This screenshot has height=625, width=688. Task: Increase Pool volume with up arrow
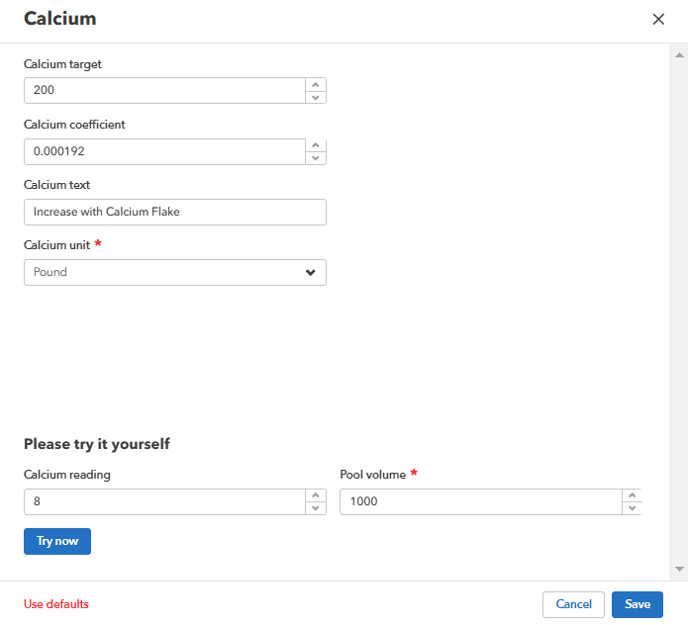click(x=631, y=495)
